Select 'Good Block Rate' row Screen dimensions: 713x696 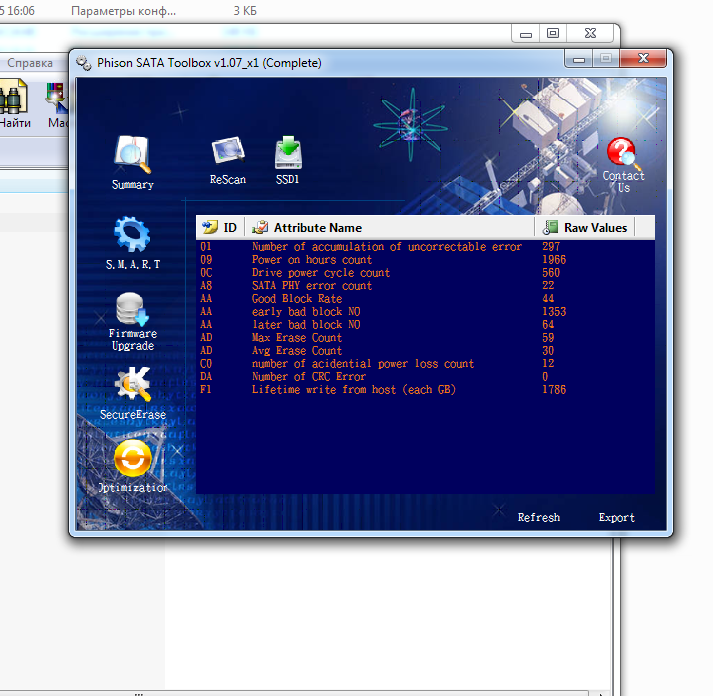[425, 299]
